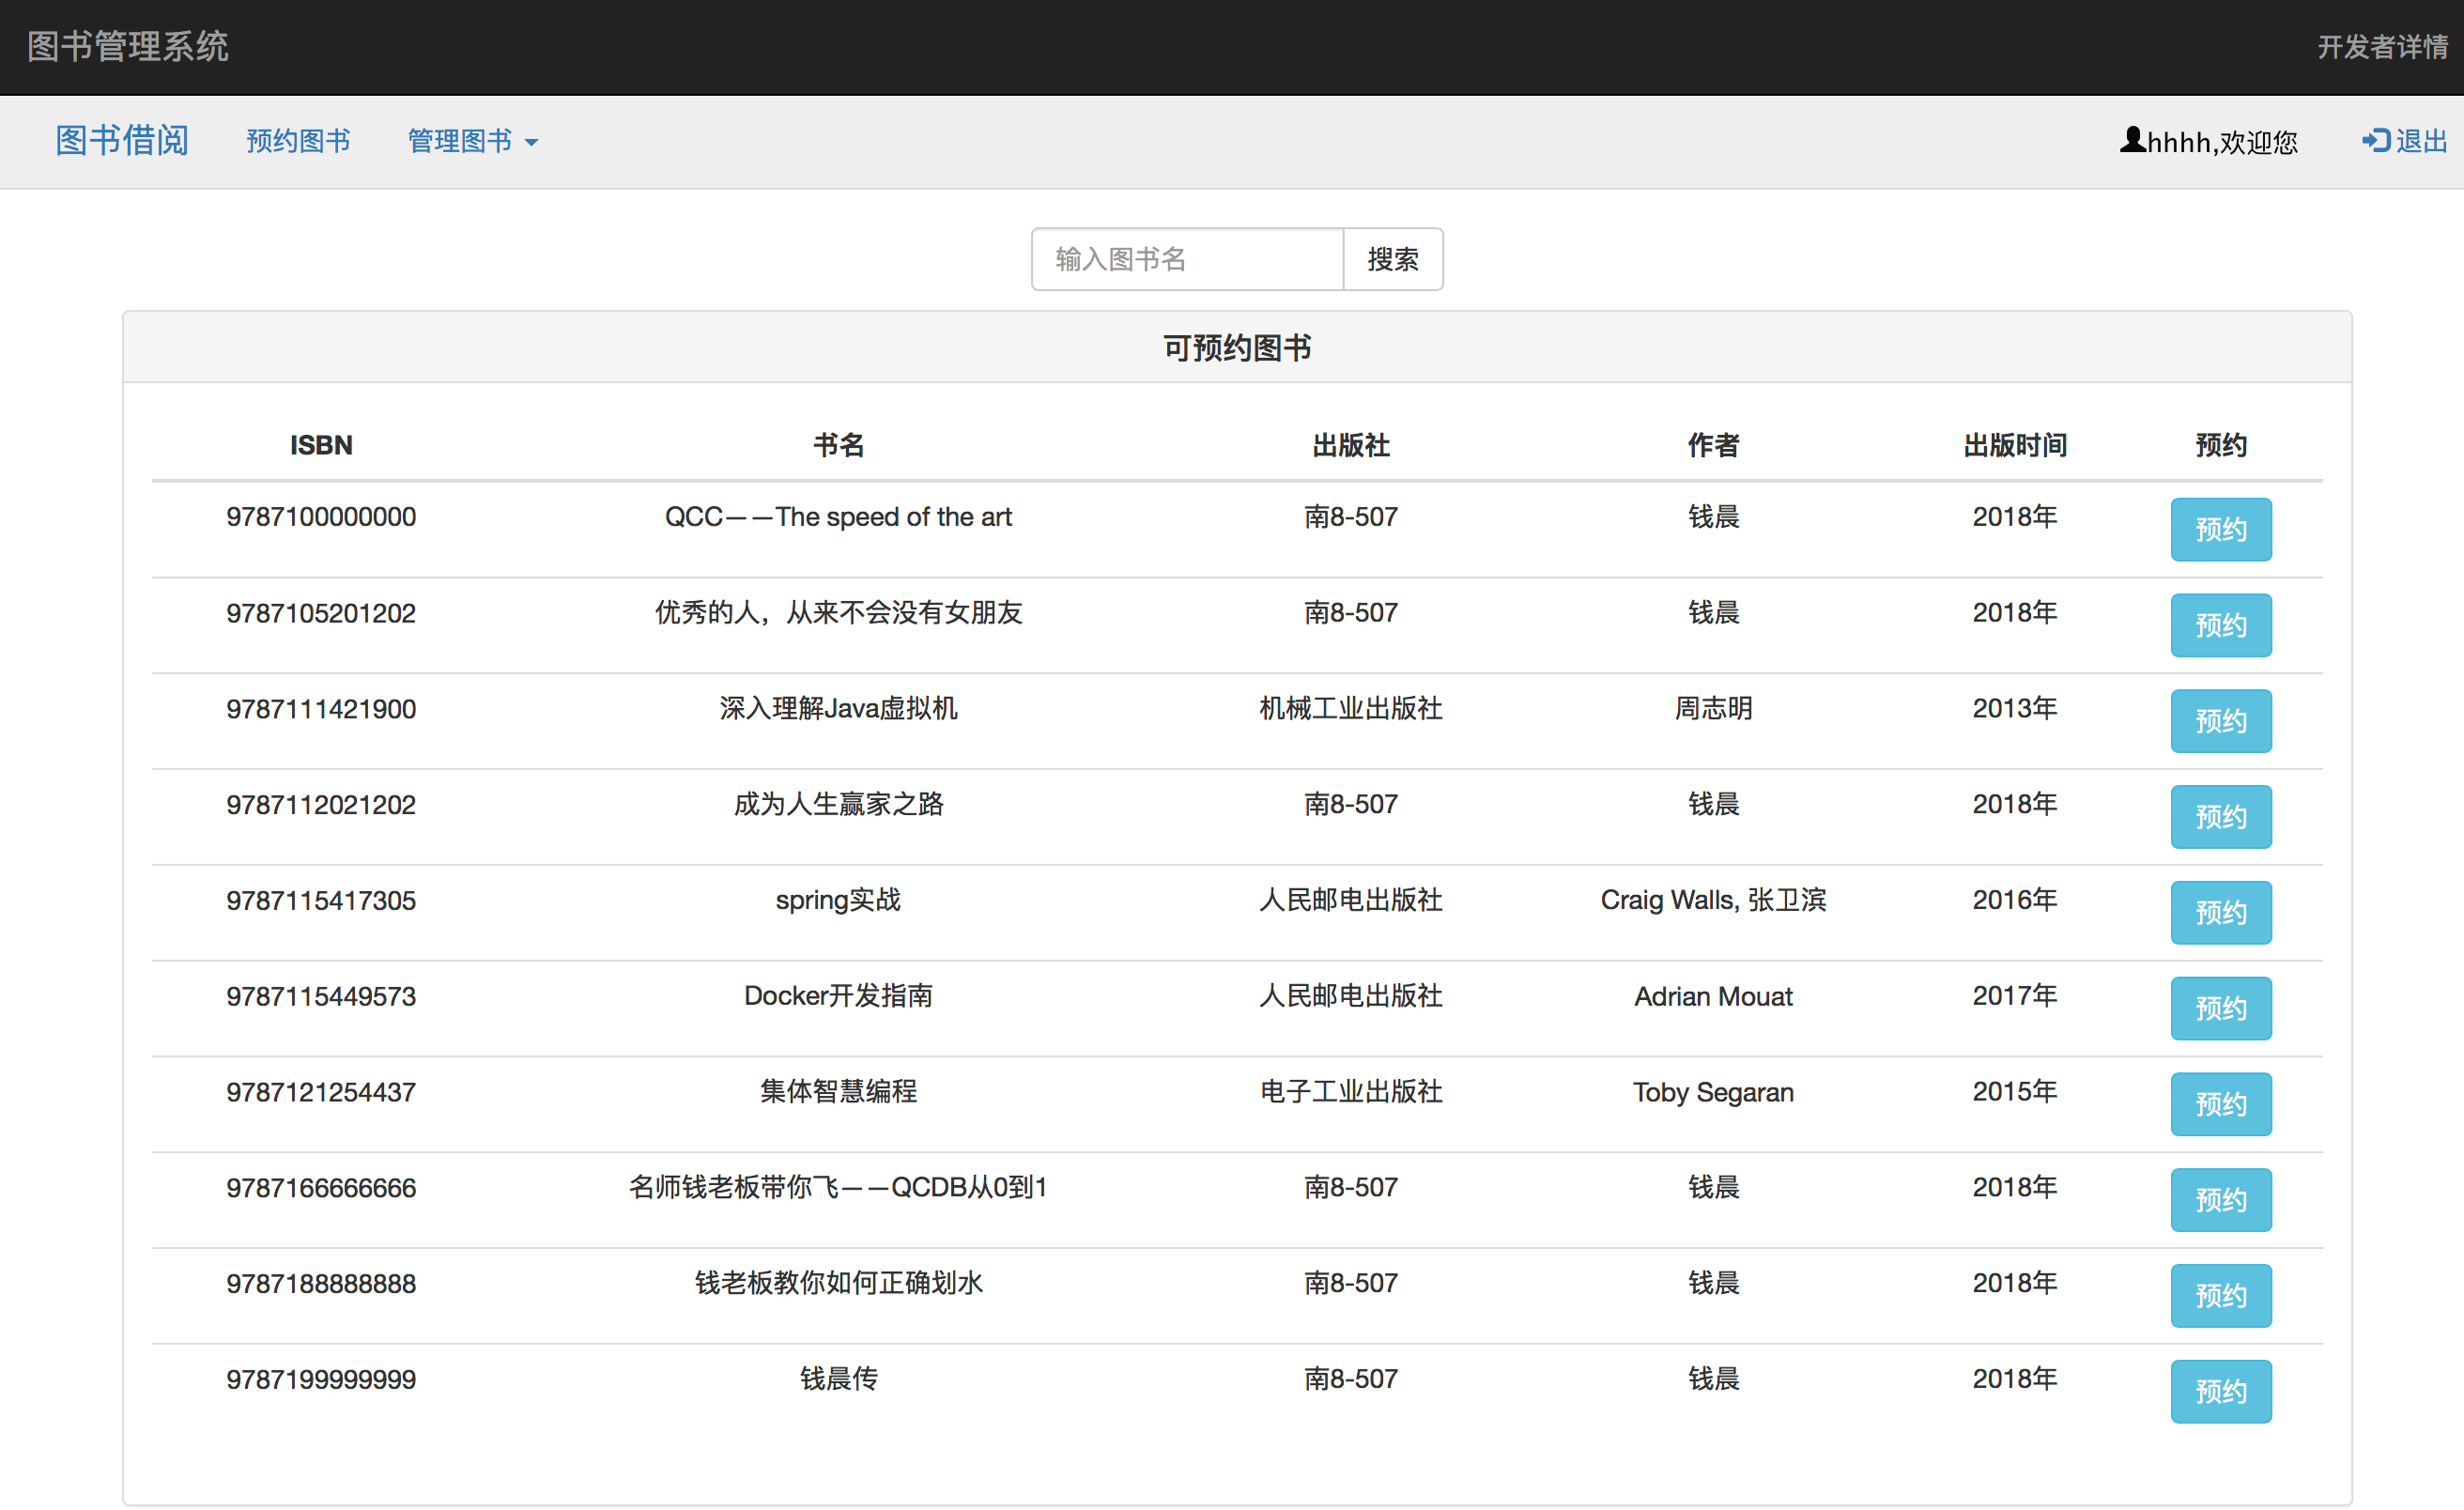Click the title 深入理解Java虚拟机
Image resolution: width=2464 pixels, height=1510 pixels.
pyautogui.click(x=838, y=709)
